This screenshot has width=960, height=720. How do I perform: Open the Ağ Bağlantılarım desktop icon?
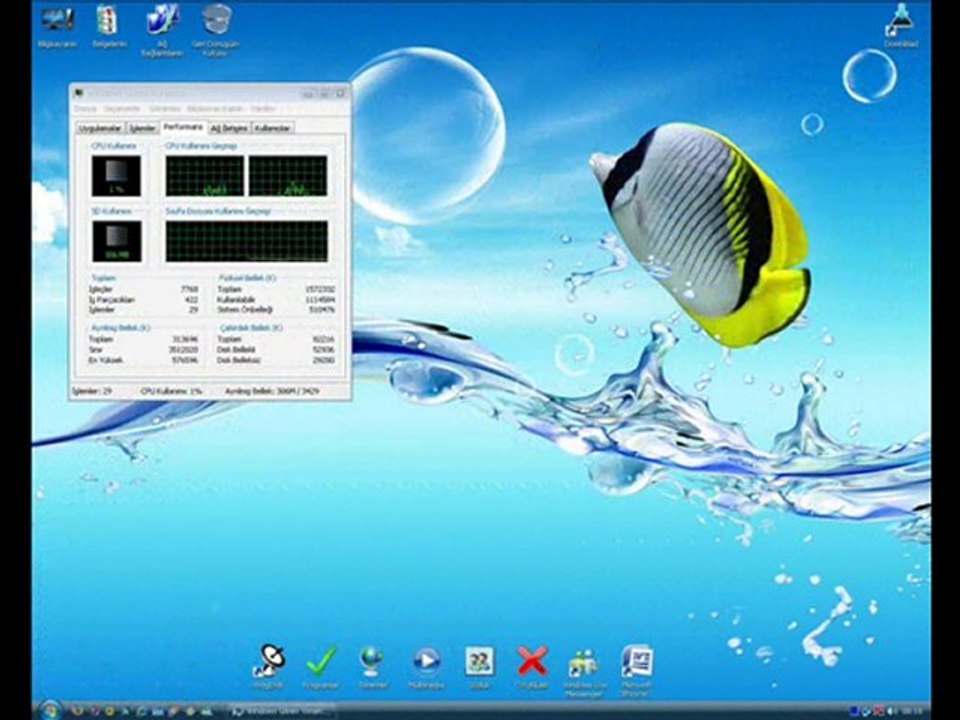(163, 29)
